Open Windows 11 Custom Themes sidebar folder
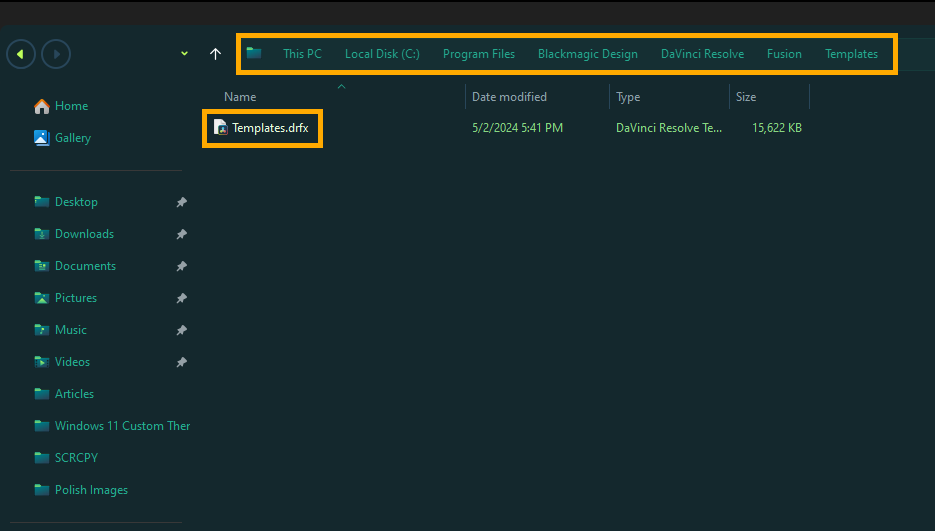The image size is (935, 531). tap(122, 426)
